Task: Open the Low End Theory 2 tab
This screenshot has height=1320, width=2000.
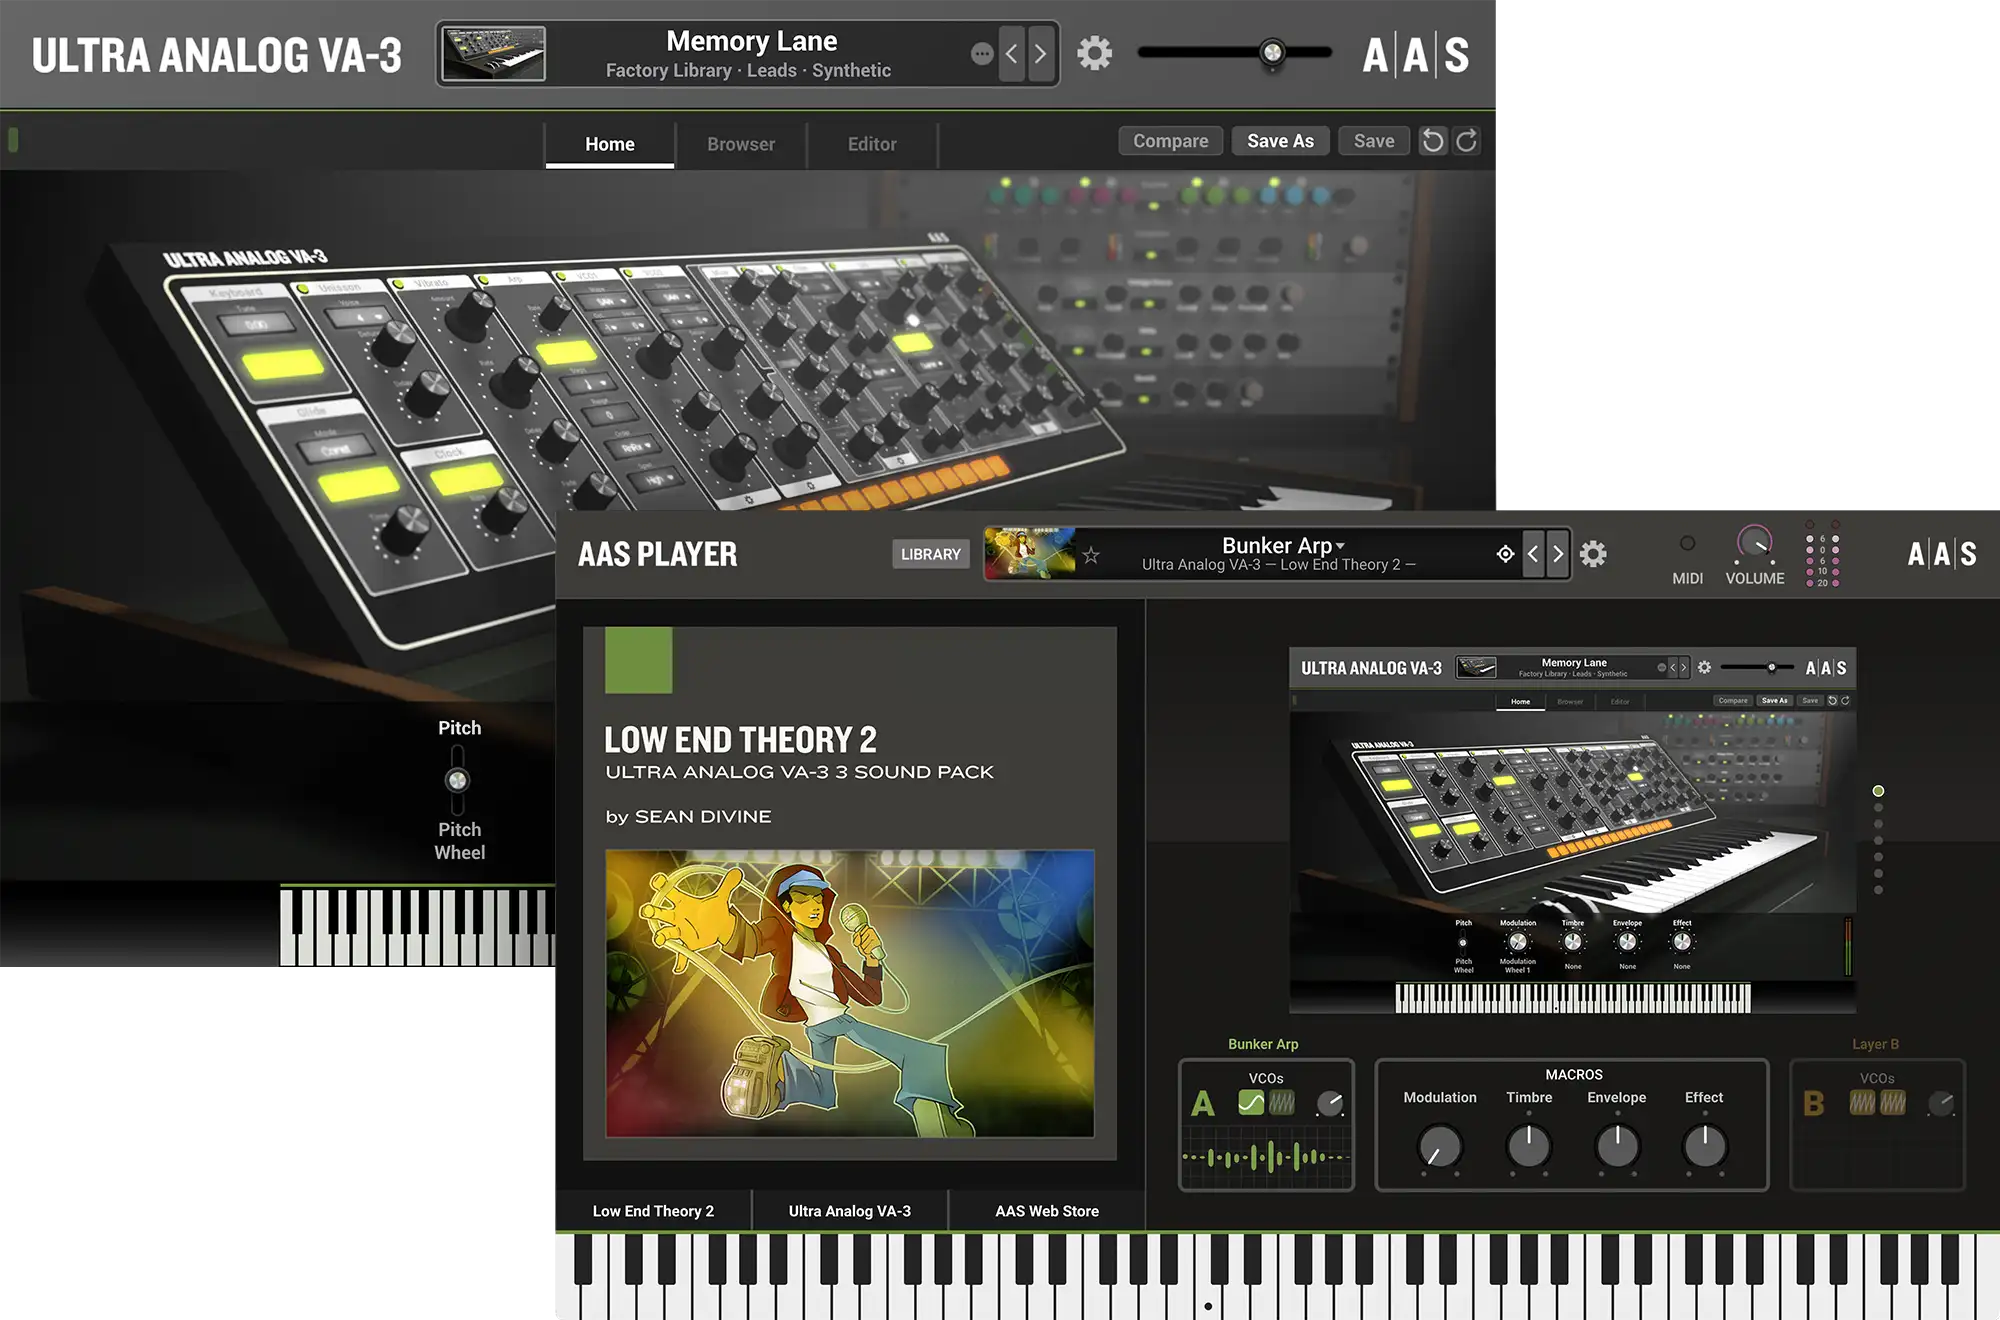Action: (653, 1211)
